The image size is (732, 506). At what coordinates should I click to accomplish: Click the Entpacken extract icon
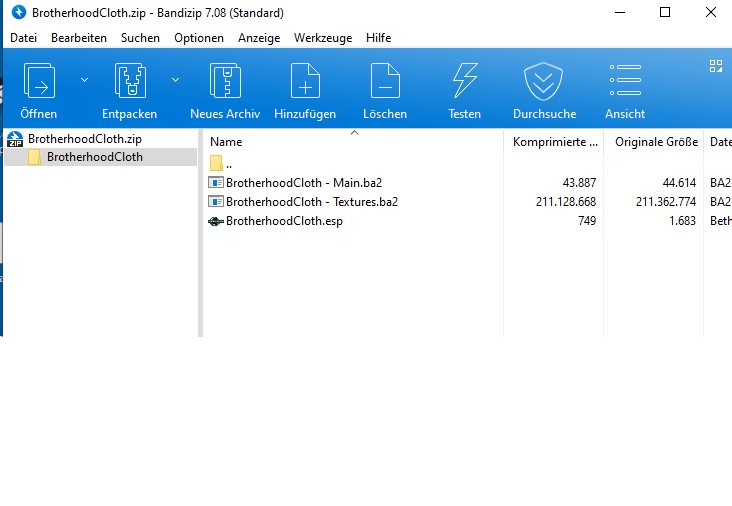pyautogui.click(x=129, y=81)
